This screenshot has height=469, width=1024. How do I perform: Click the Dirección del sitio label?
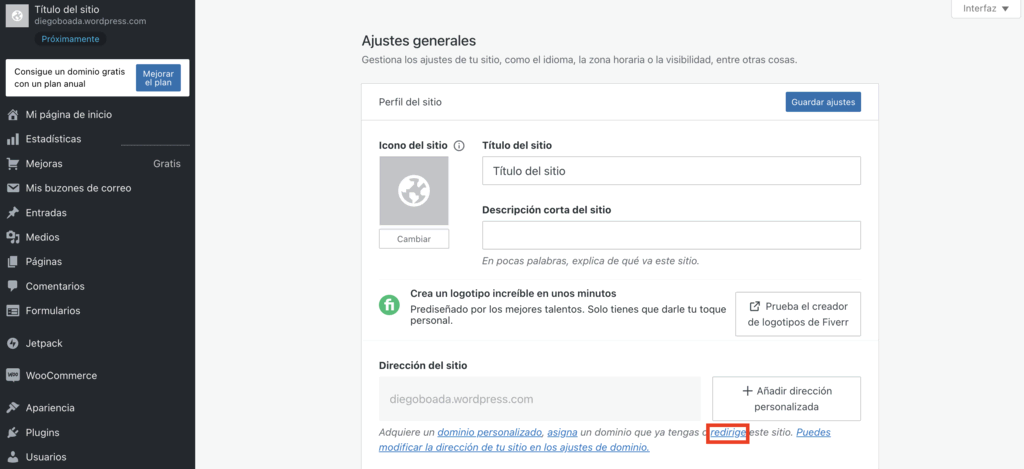point(423,366)
